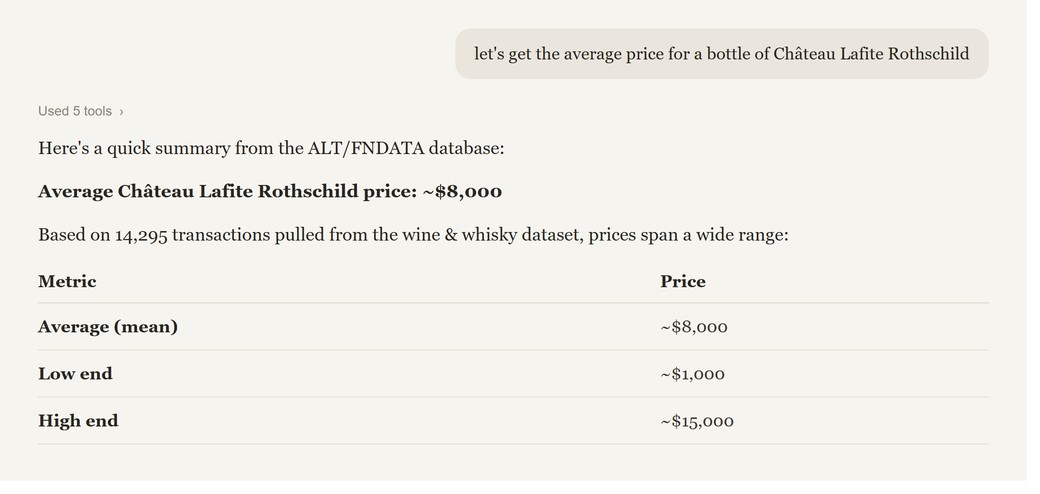Click the chevron next to Used 5 tools
This screenshot has width=1040, height=494.
(x=121, y=112)
